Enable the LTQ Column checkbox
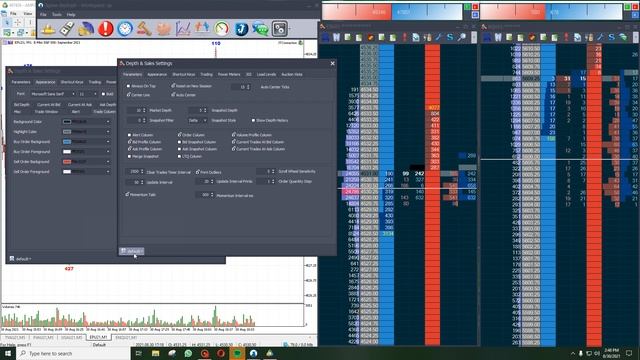 pyautogui.click(x=180, y=156)
